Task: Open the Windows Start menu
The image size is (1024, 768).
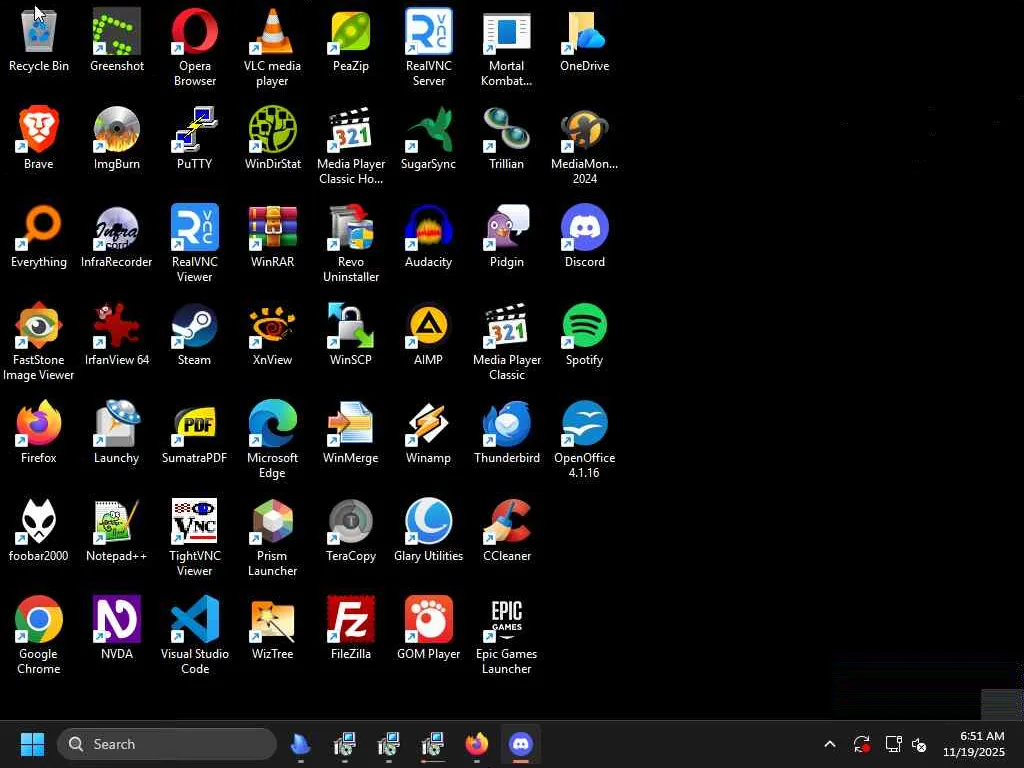Action: click(32, 744)
